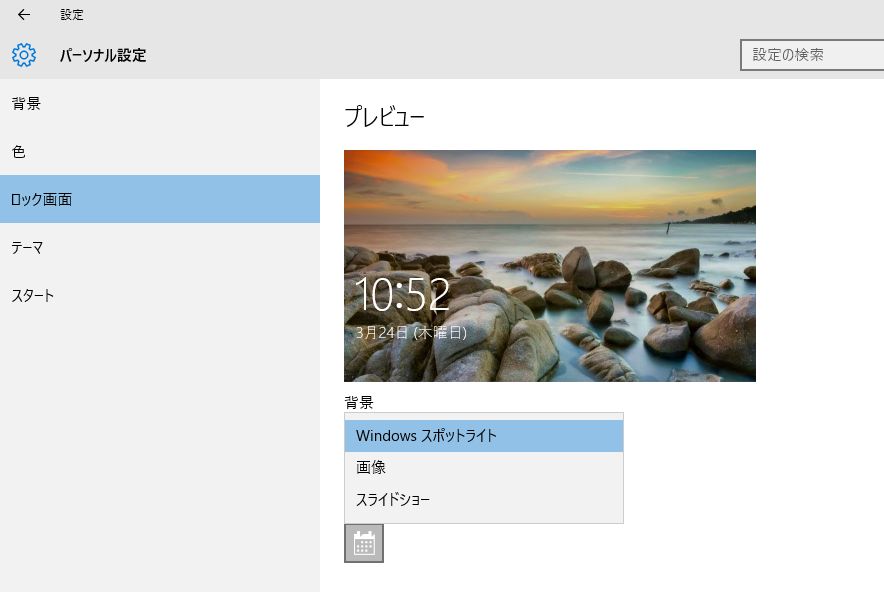Choose Windows スポットライト in the dropdown list
The image size is (884, 592).
click(x=484, y=436)
